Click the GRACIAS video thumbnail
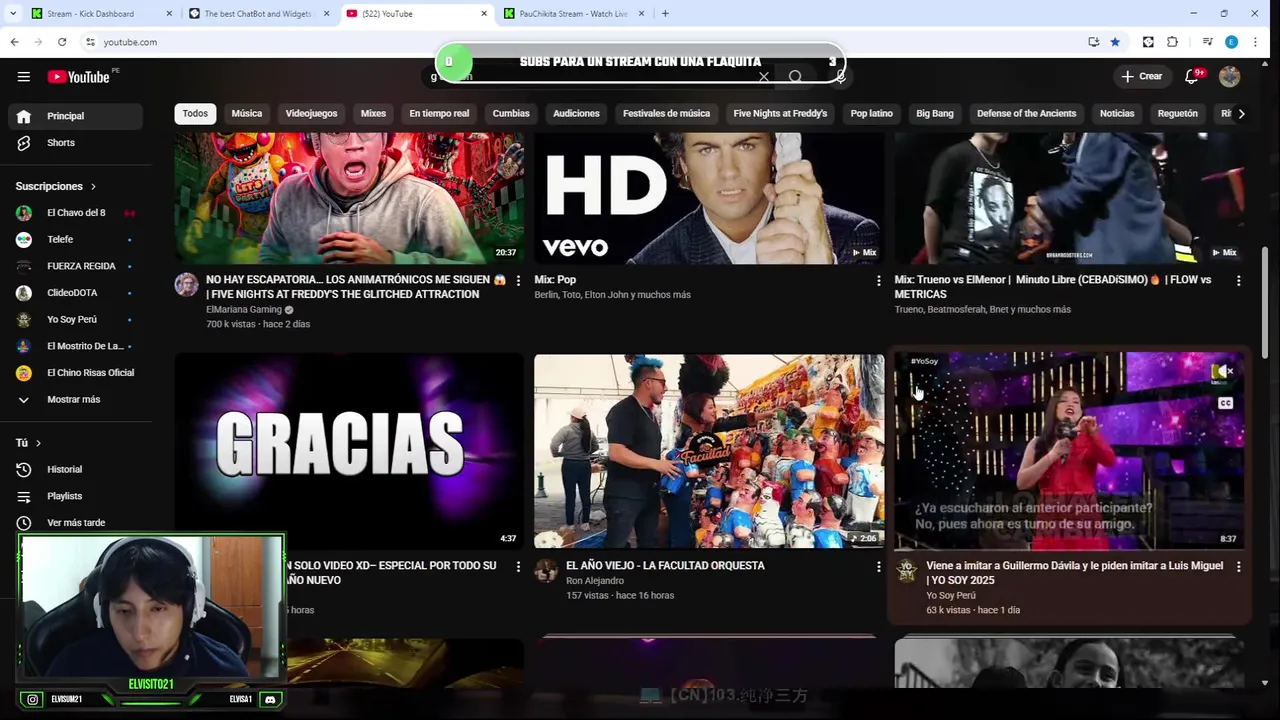 click(349, 449)
